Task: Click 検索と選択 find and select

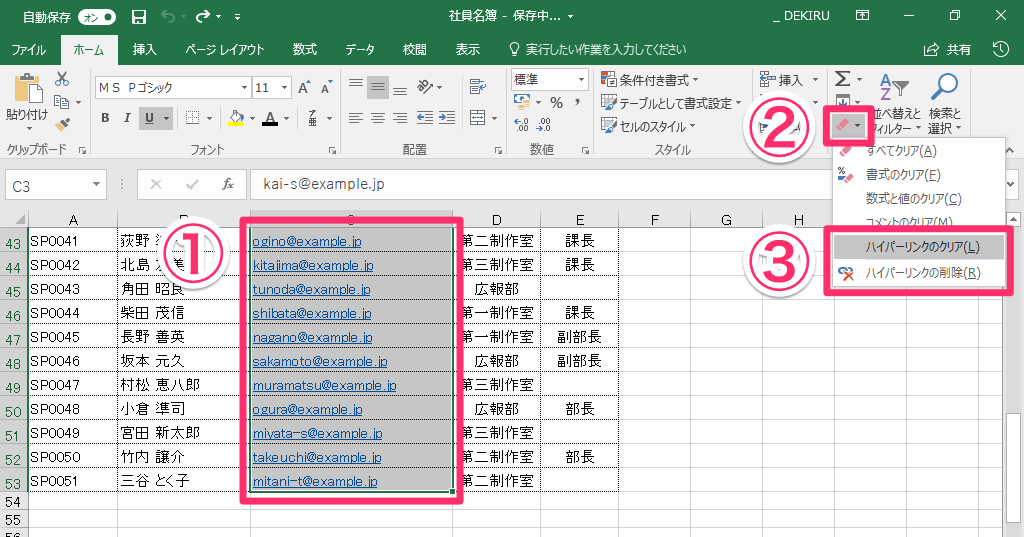Action: tap(944, 103)
